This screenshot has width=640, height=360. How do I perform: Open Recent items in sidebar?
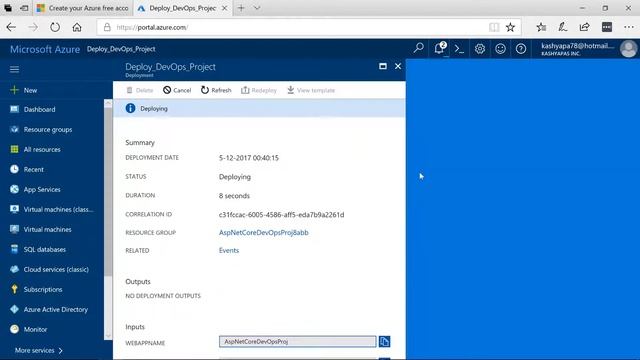(33, 169)
